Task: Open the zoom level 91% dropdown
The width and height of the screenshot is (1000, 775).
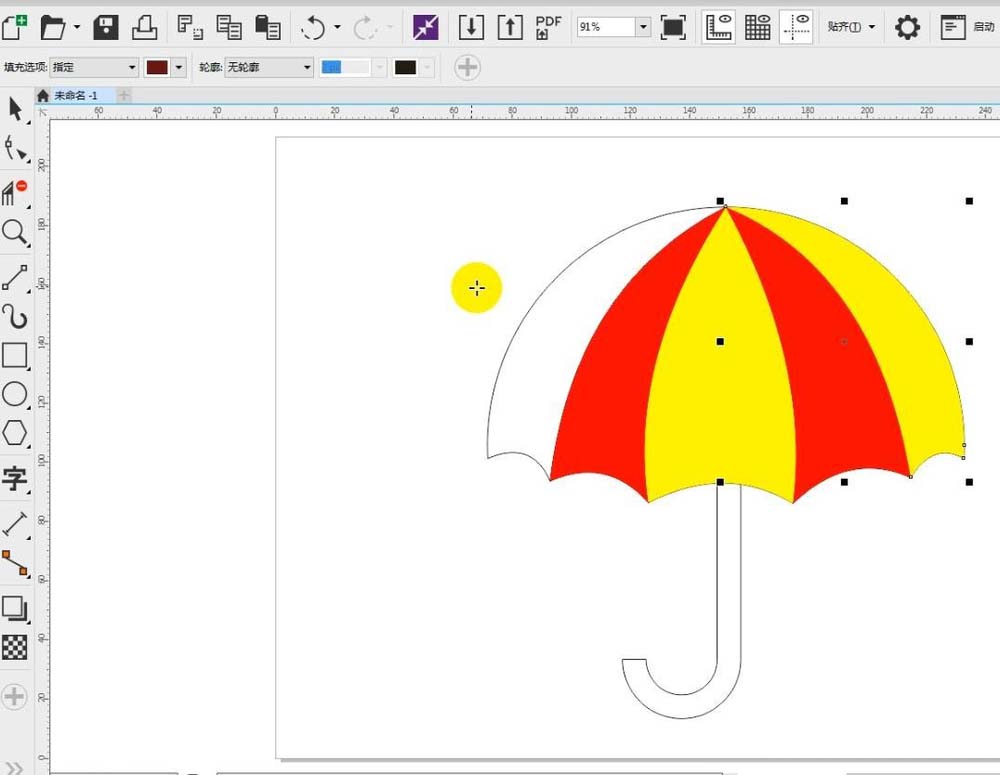Action: (x=643, y=27)
